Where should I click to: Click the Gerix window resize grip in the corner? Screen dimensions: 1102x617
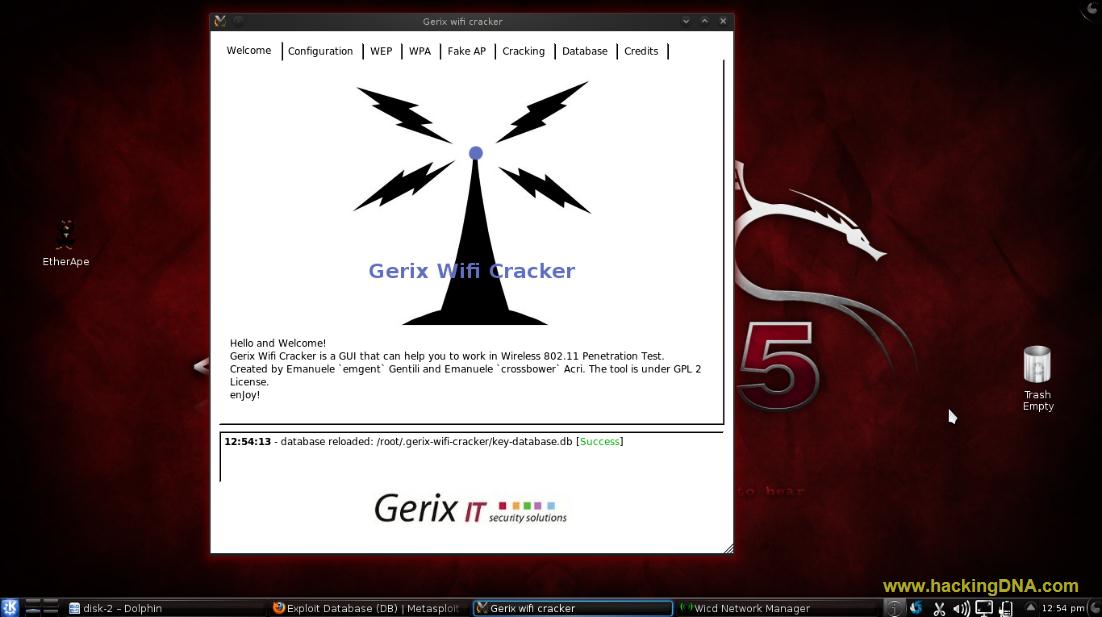729,549
